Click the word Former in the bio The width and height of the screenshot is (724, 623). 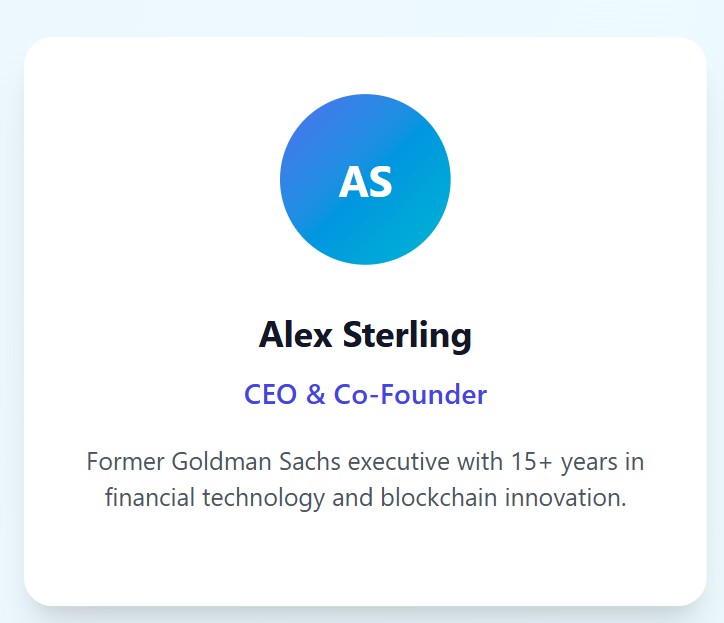[125, 462]
